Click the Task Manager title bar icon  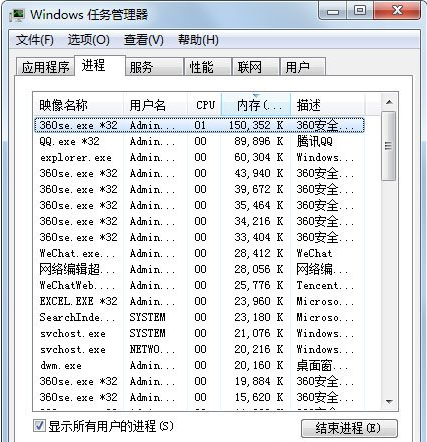(x=17, y=15)
